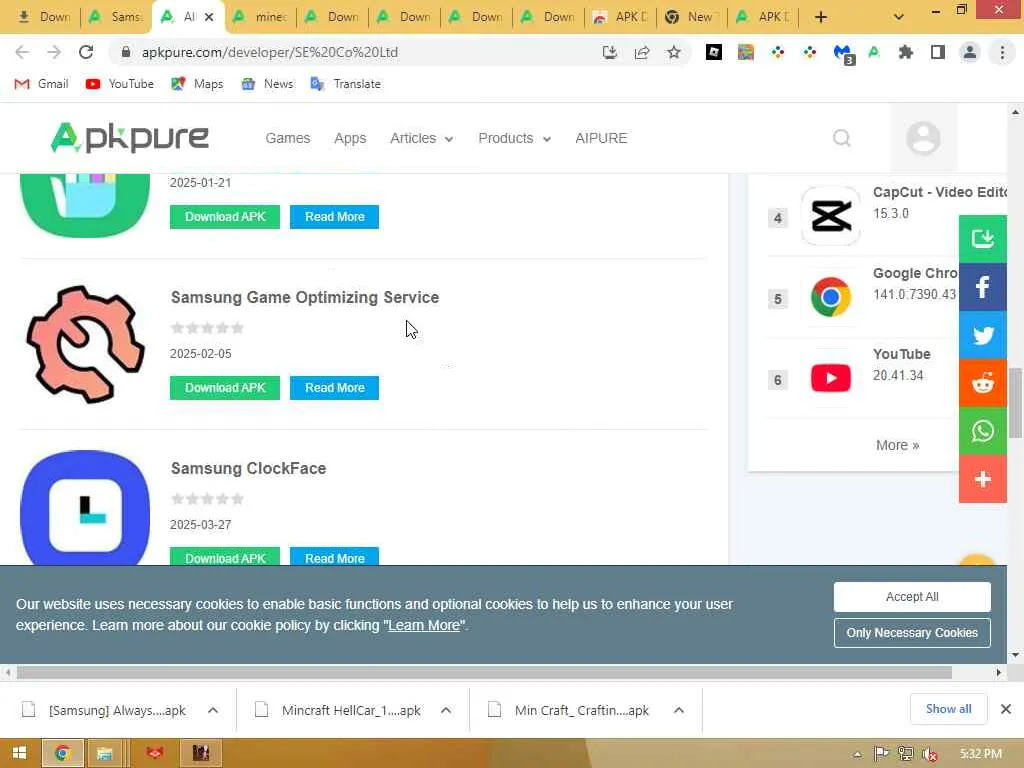Open the user account avatar on APKPure
This screenshot has height=768, width=1024.
(x=923, y=138)
